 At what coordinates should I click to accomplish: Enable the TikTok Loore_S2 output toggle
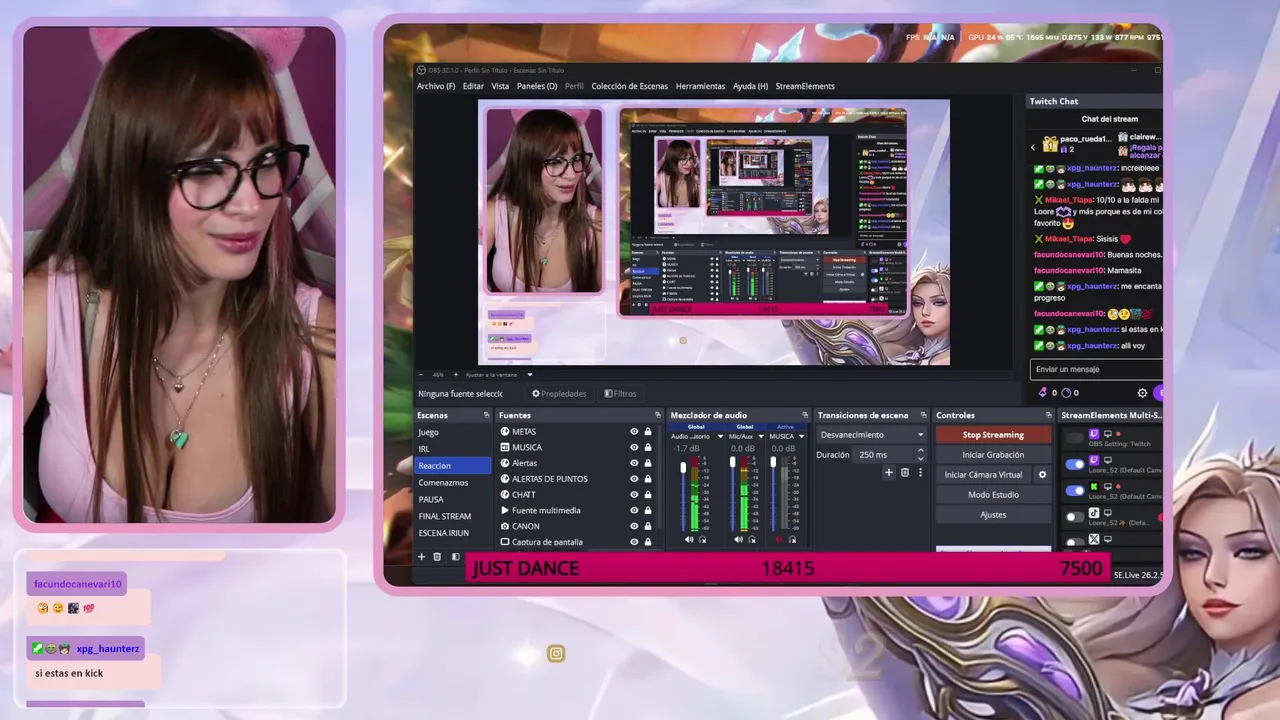pos(1075,516)
